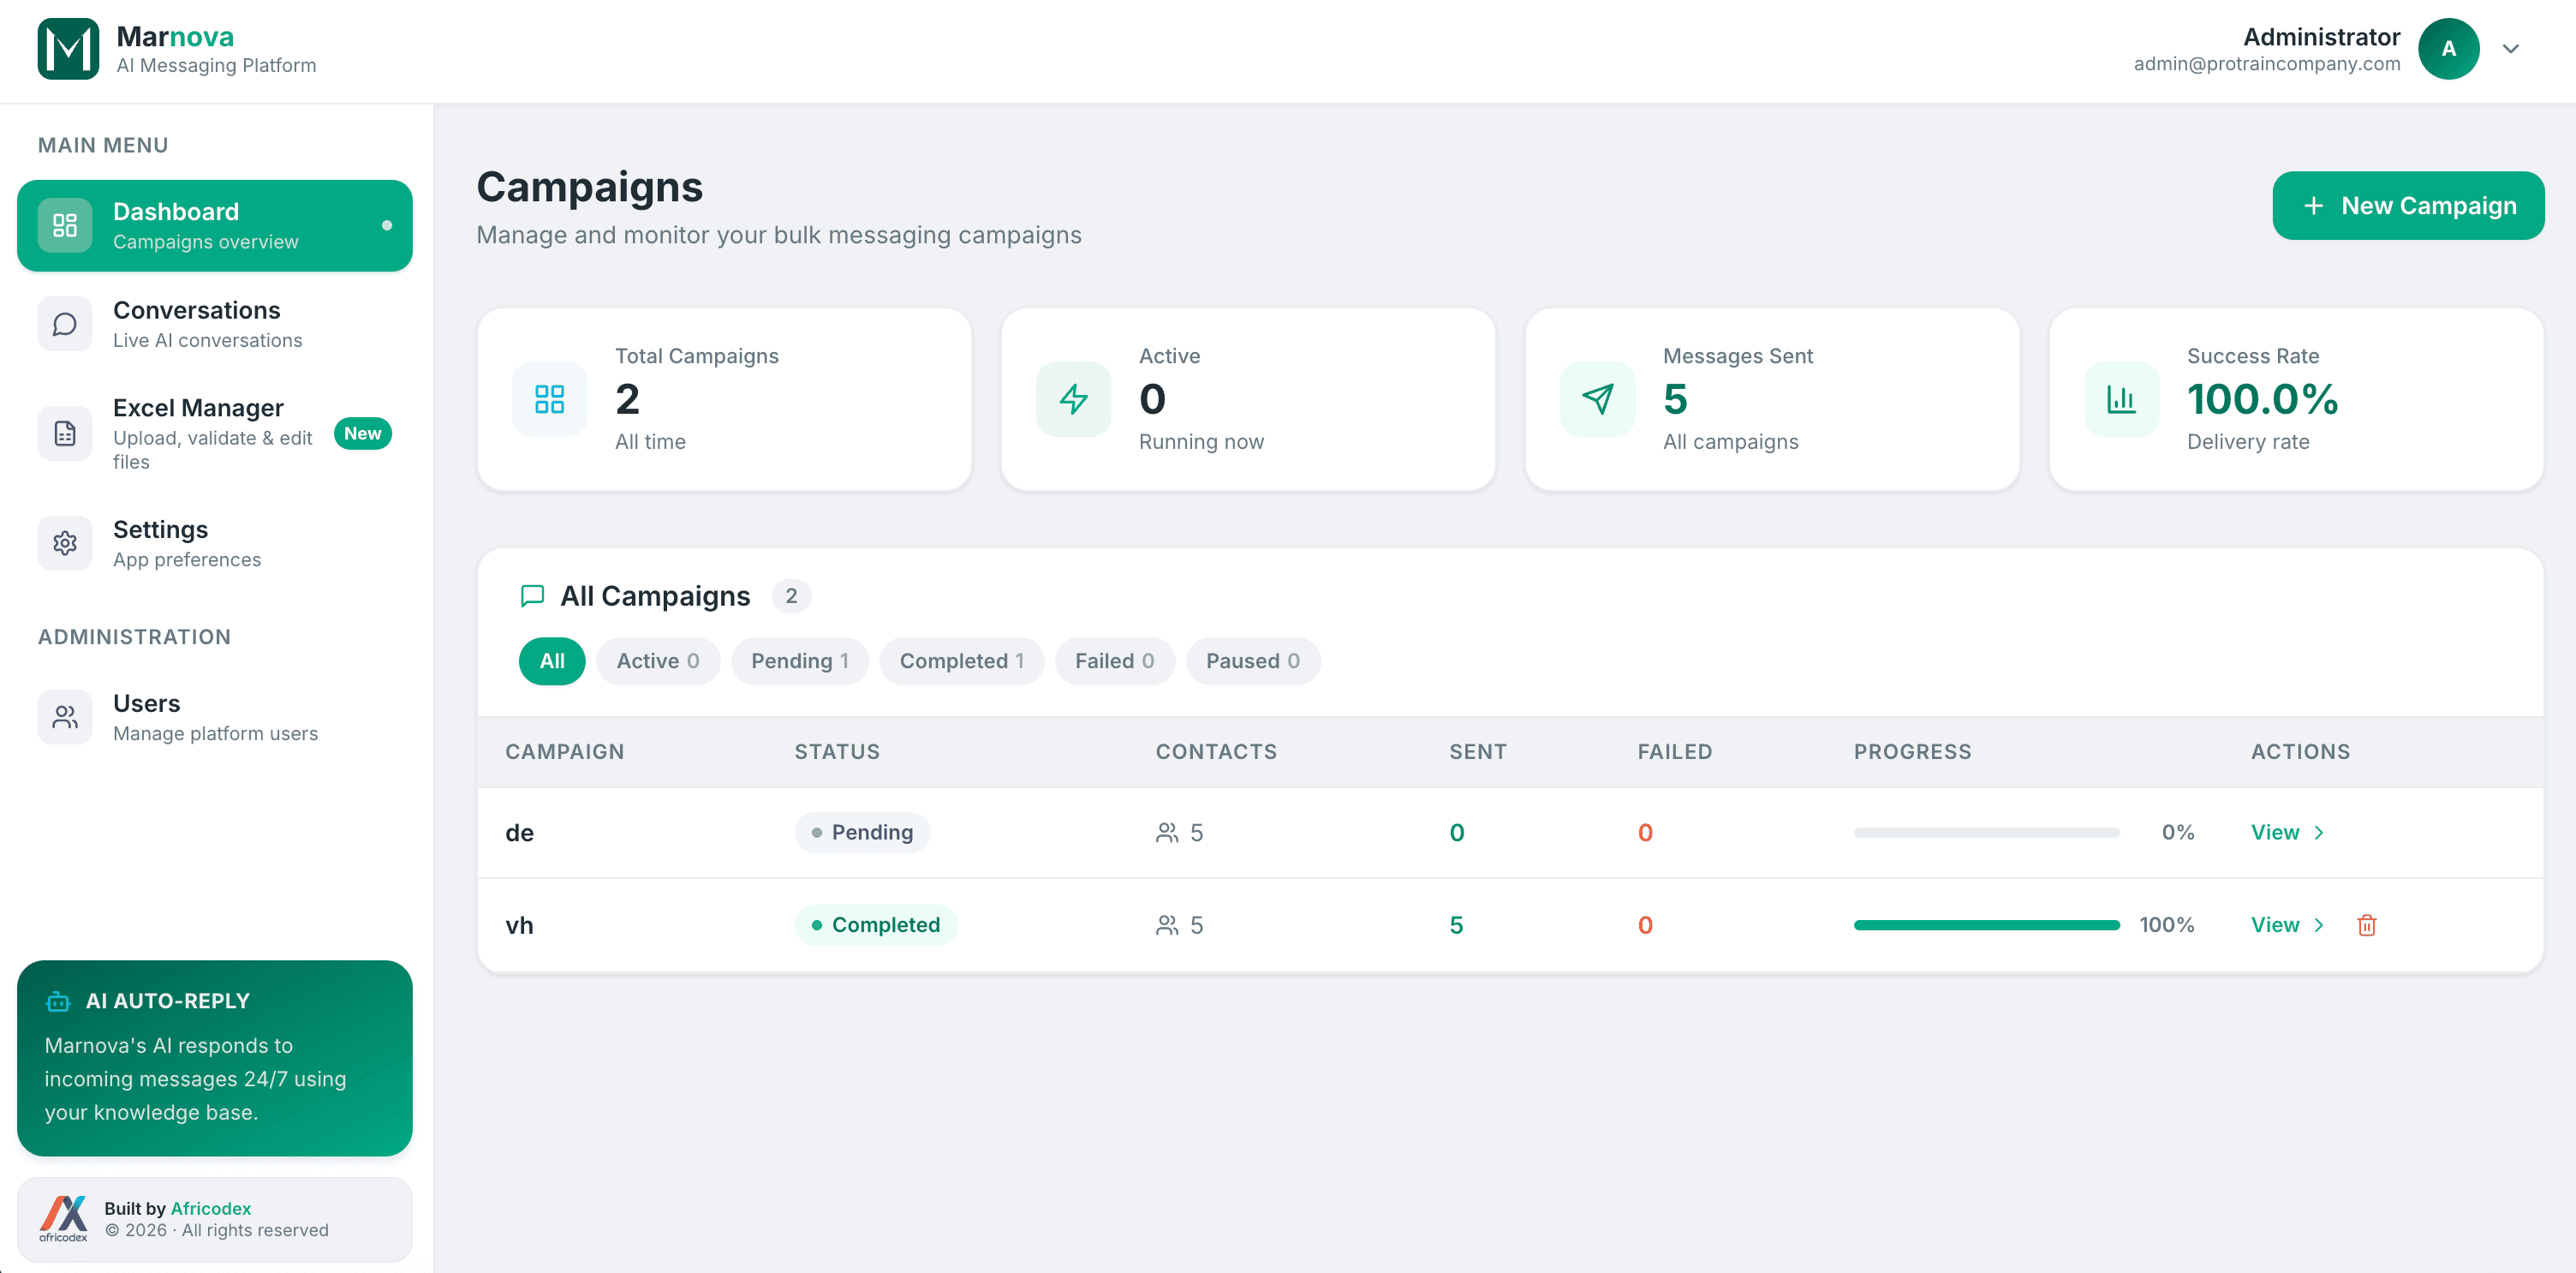Click the Dashboard grid icon in sidebar
Image resolution: width=2576 pixels, height=1273 pixels.
tap(64, 225)
